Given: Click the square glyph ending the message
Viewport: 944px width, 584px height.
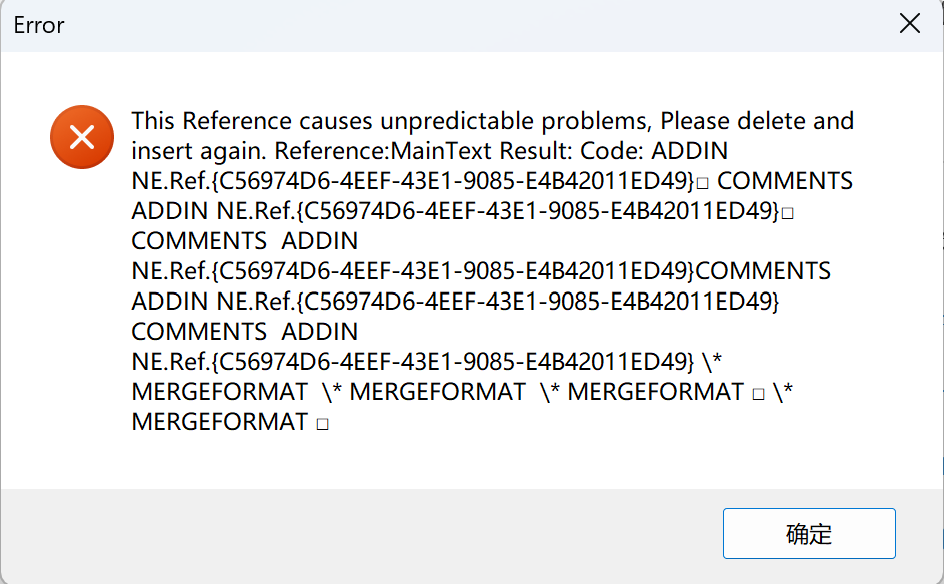Looking at the screenshot, I should [x=322, y=424].
